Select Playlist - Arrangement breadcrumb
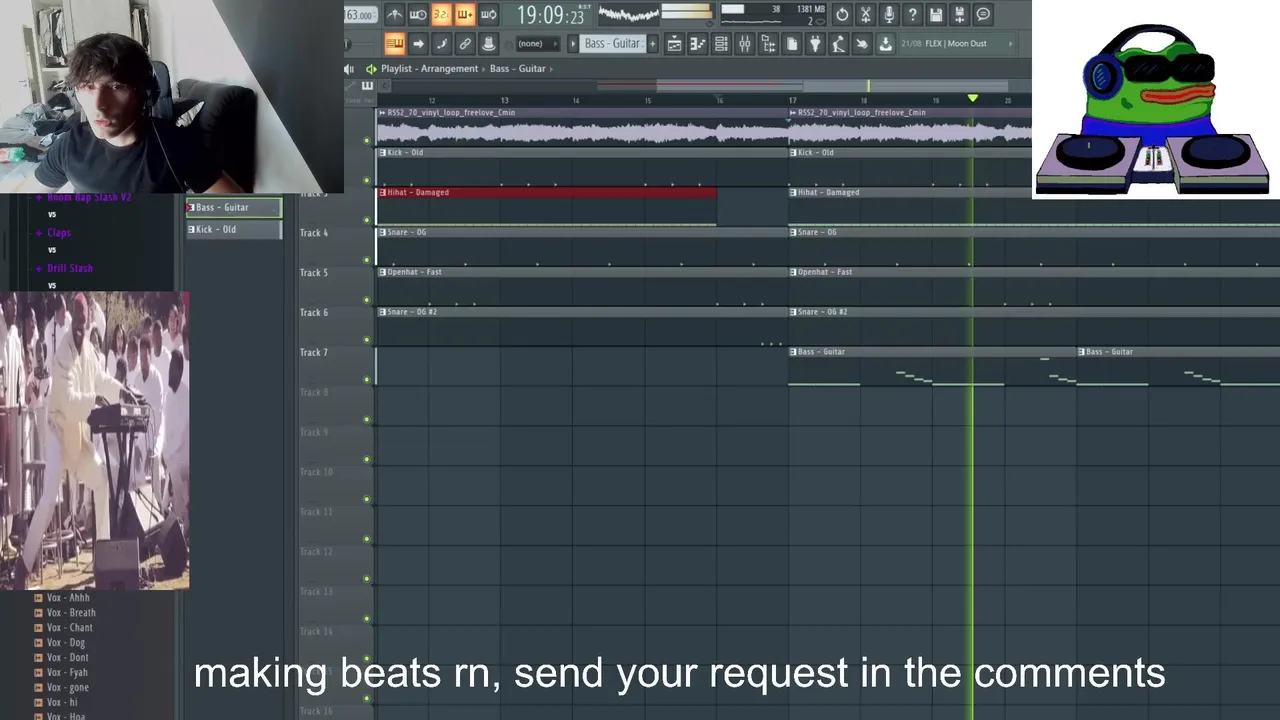Viewport: 1280px width, 720px height. click(430, 69)
